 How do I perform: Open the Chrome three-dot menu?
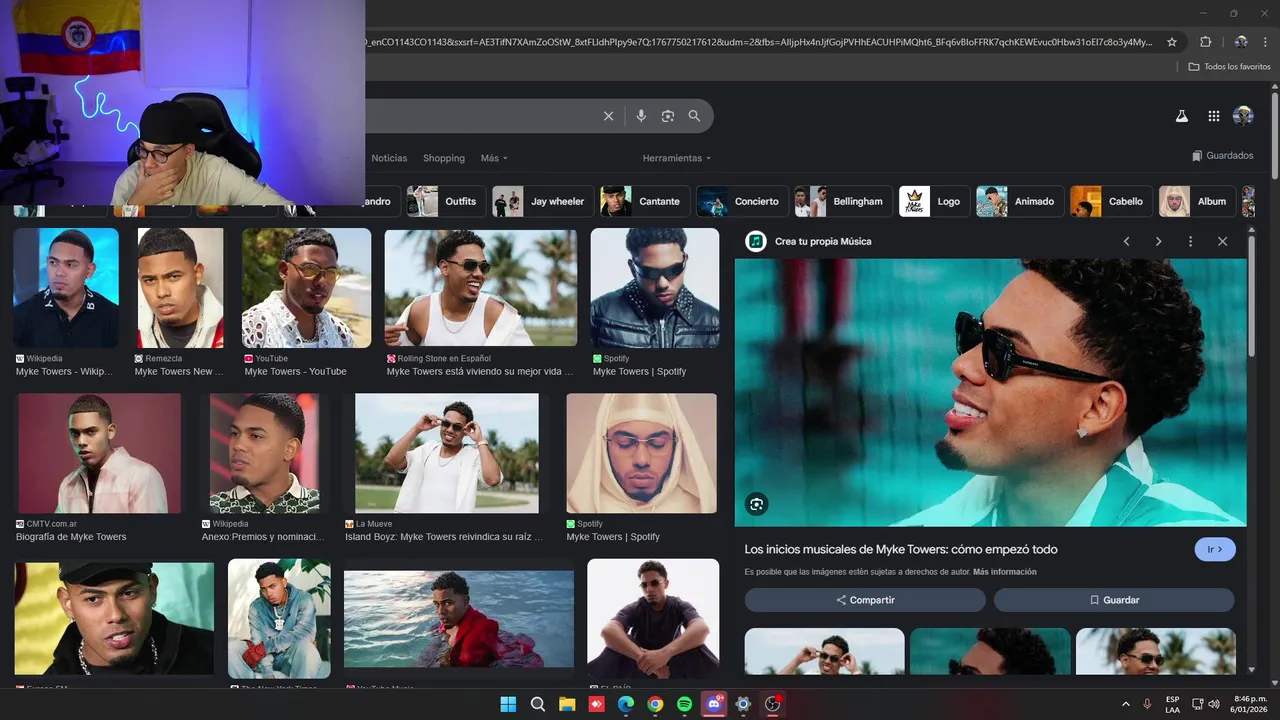point(1265,42)
